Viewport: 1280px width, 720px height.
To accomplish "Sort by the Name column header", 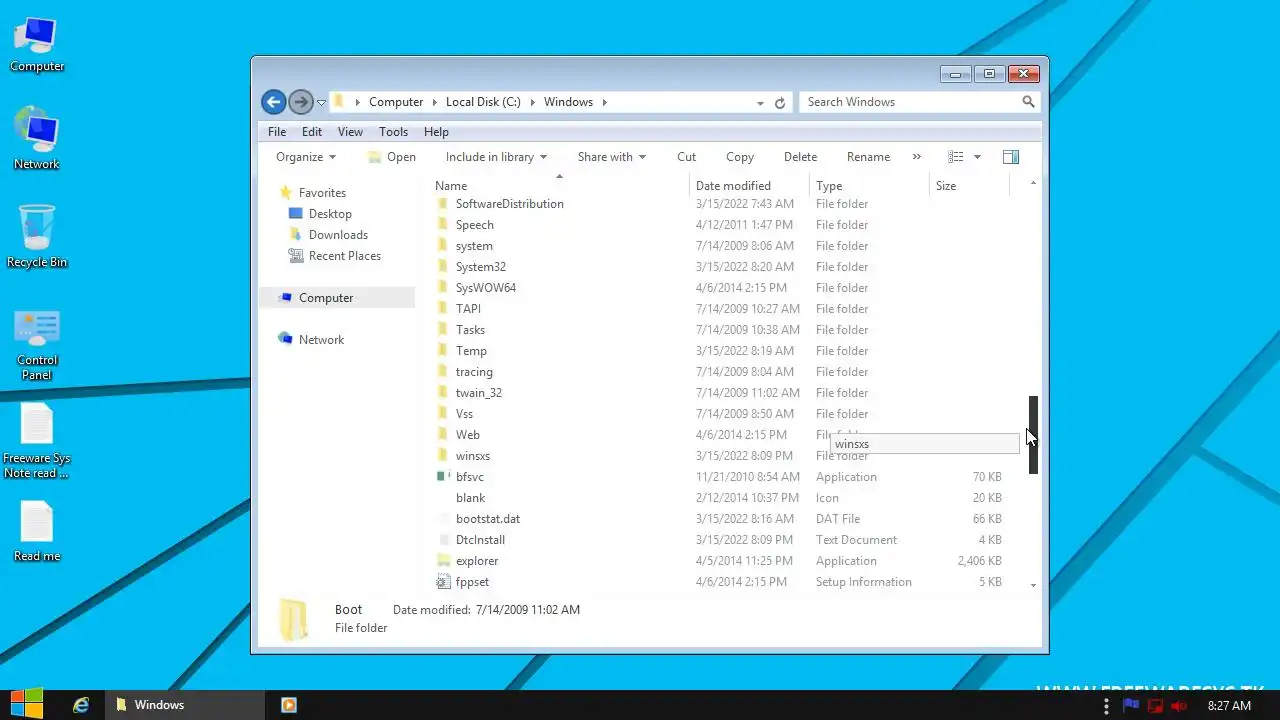I will [560, 186].
